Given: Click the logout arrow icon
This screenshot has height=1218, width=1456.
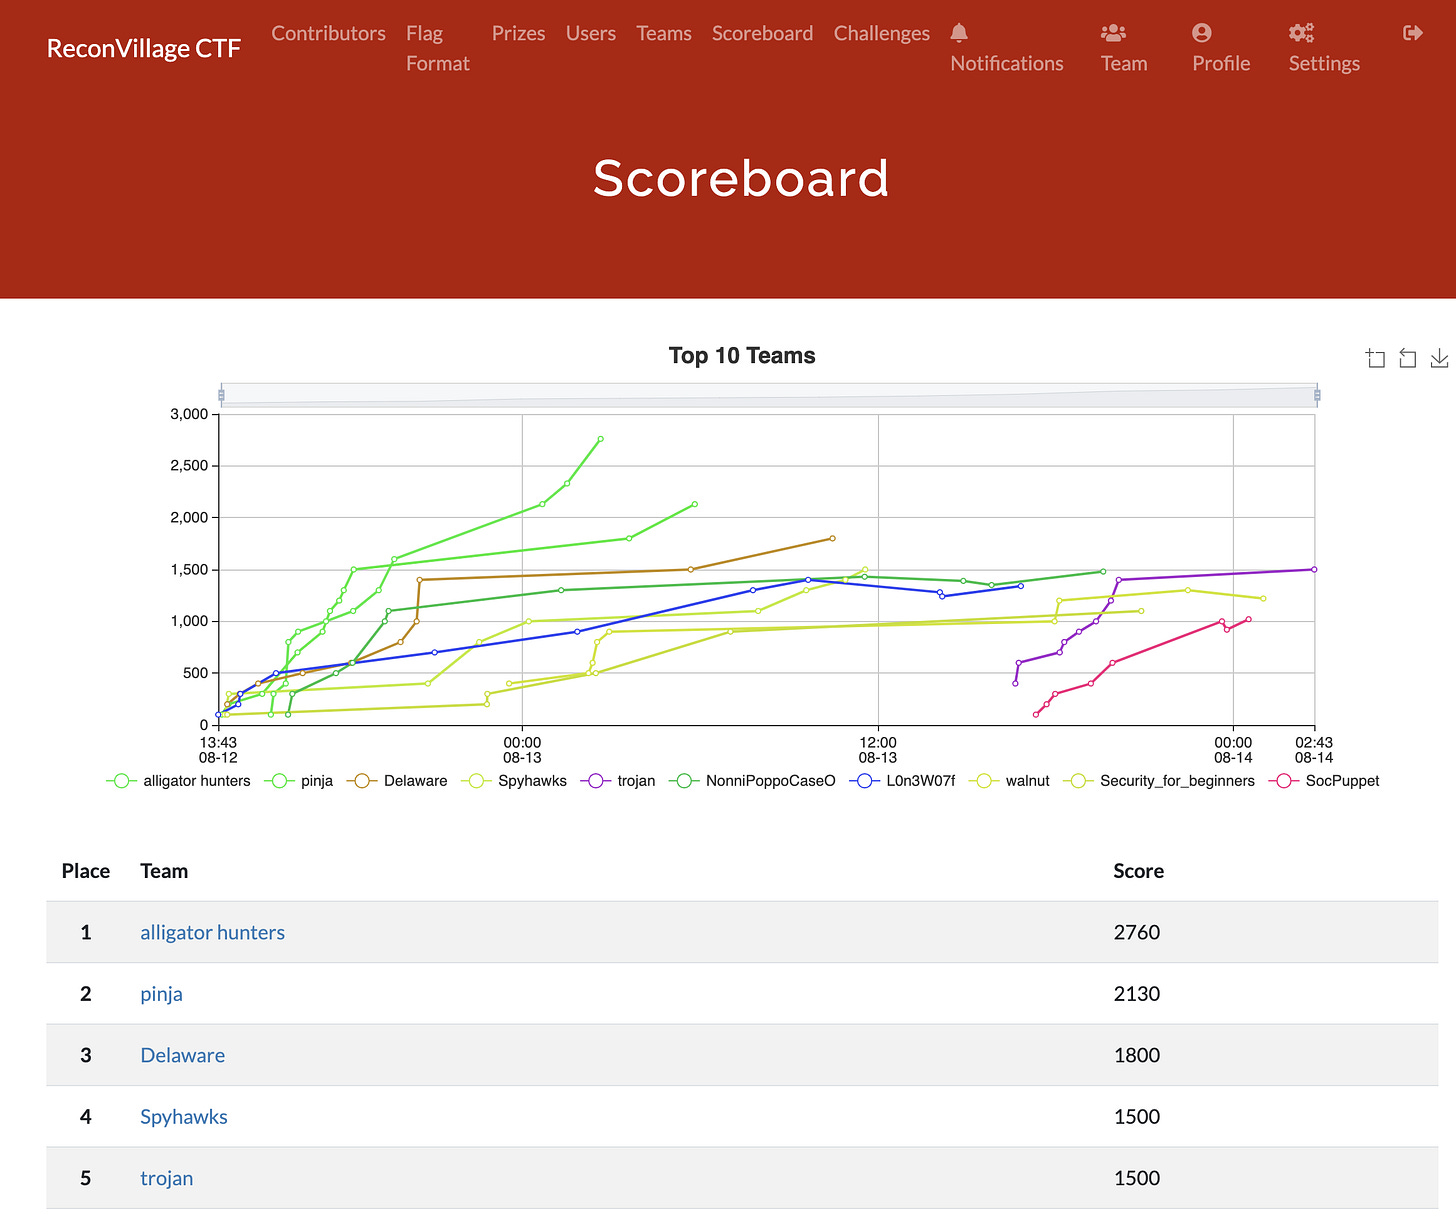Looking at the screenshot, I should click(1413, 33).
